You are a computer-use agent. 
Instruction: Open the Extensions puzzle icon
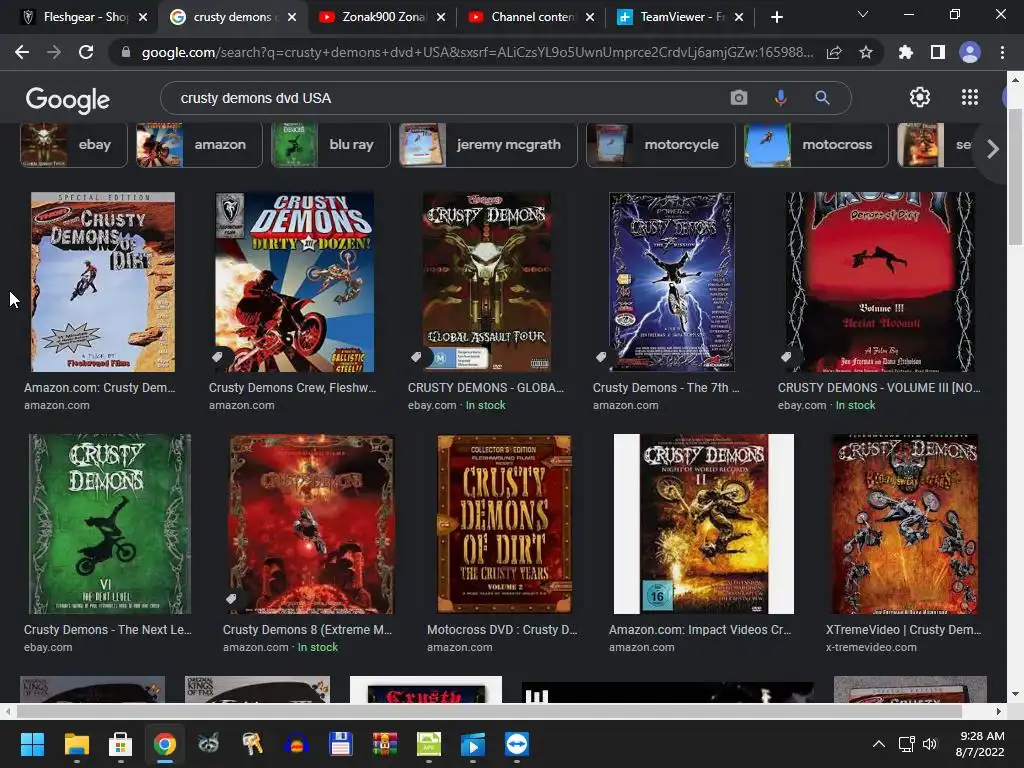[906, 52]
